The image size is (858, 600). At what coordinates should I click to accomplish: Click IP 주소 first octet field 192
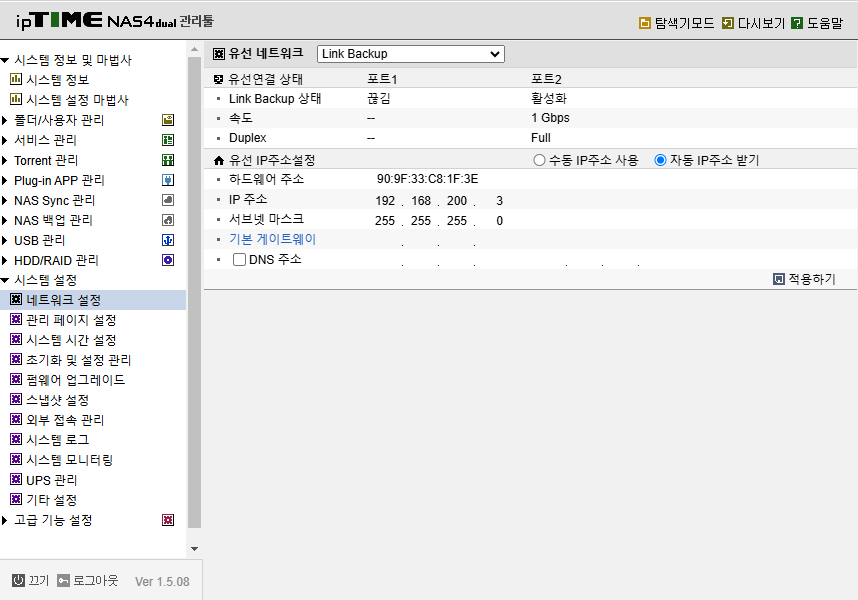(385, 201)
